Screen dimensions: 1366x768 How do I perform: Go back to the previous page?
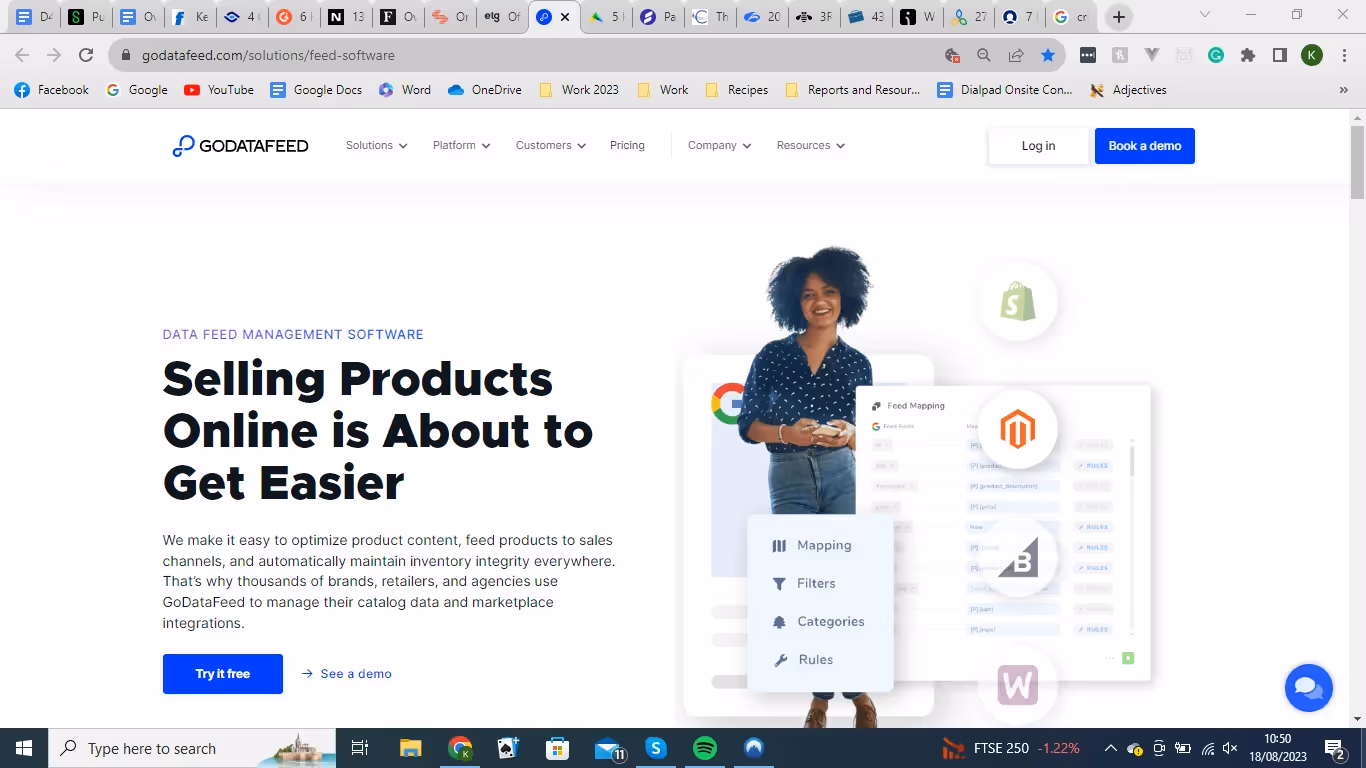22,56
